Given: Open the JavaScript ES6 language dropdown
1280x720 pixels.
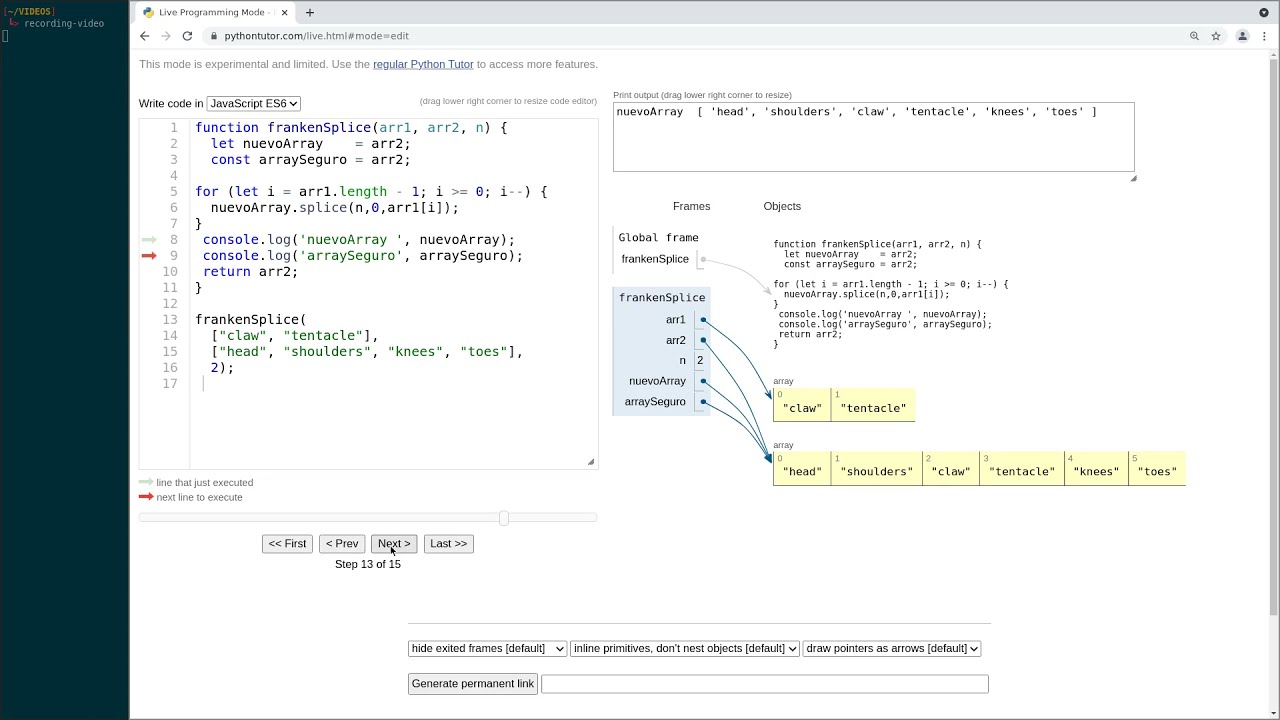Looking at the screenshot, I should pyautogui.click(x=253, y=103).
